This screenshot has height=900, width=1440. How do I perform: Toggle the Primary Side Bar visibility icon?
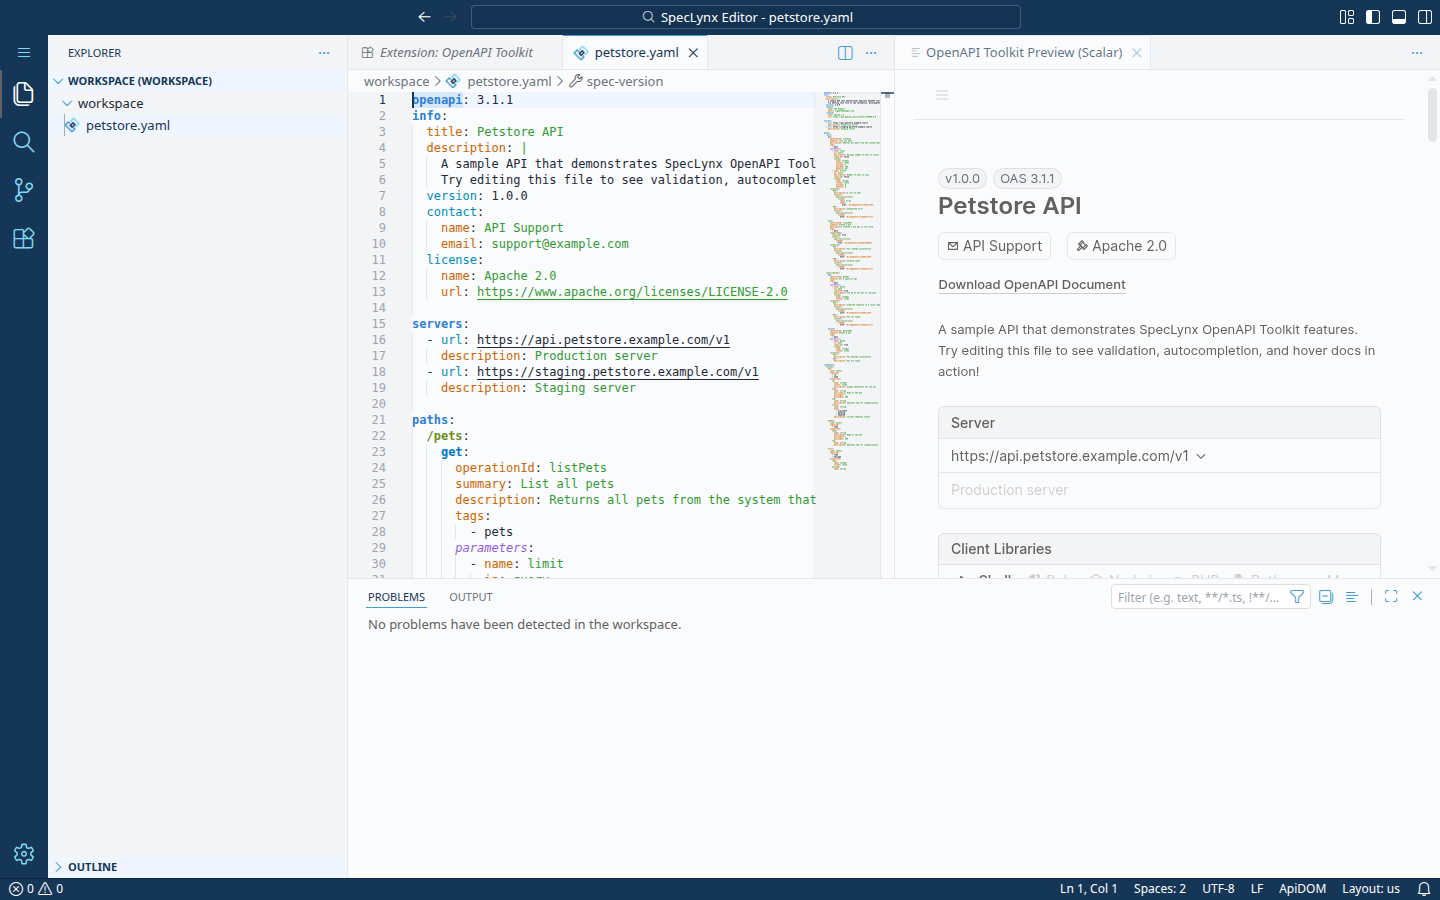[1373, 17]
